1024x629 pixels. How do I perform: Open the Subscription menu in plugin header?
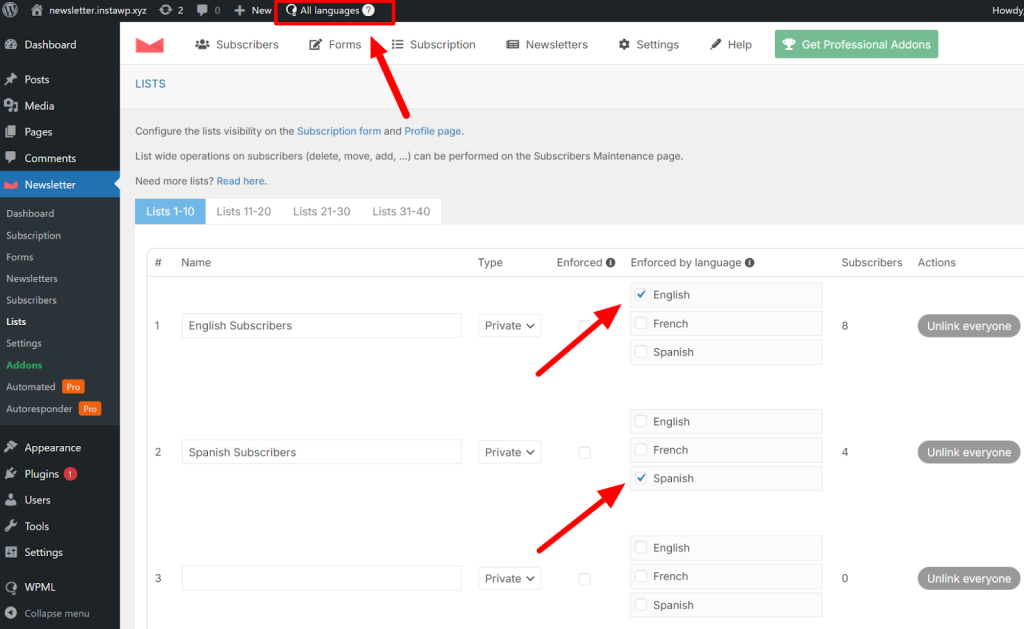pos(434,44)
